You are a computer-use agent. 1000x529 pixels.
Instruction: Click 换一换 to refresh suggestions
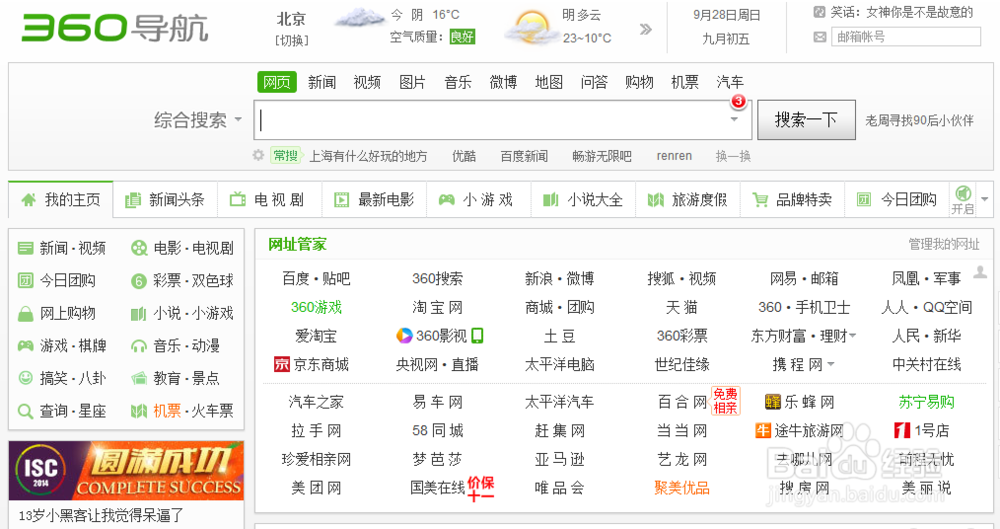(x=733, y=156)
